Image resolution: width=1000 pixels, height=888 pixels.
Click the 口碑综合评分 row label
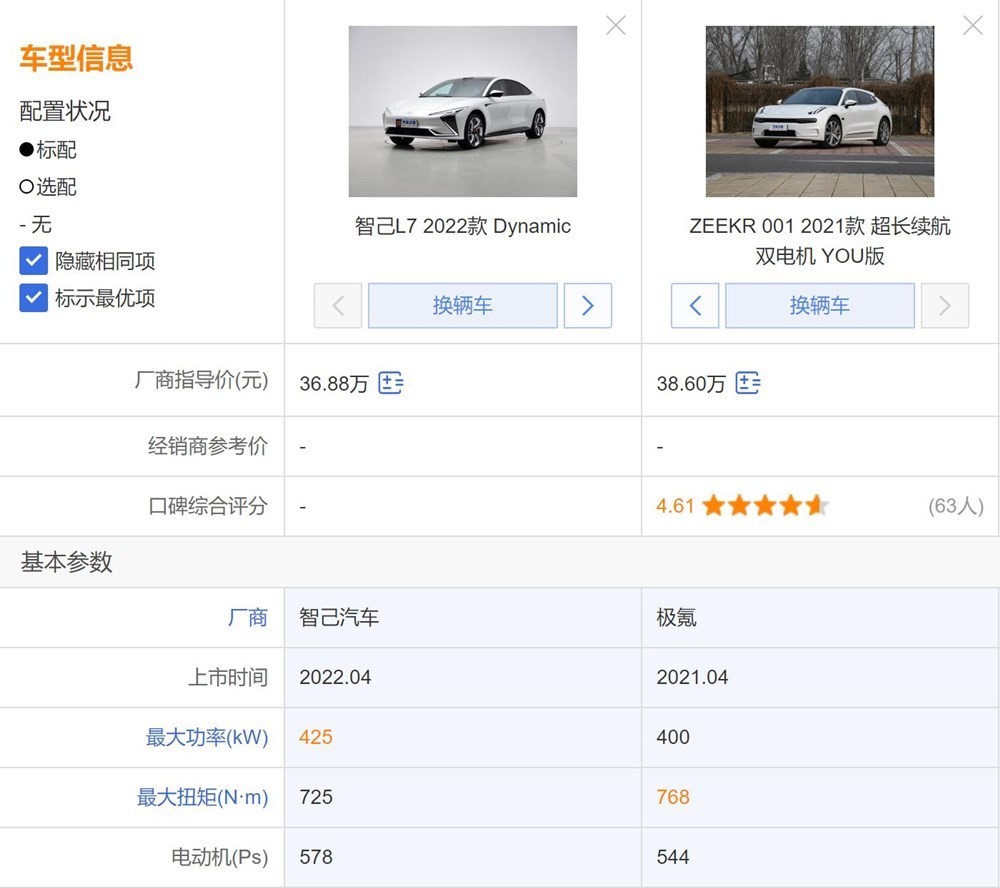208,506
